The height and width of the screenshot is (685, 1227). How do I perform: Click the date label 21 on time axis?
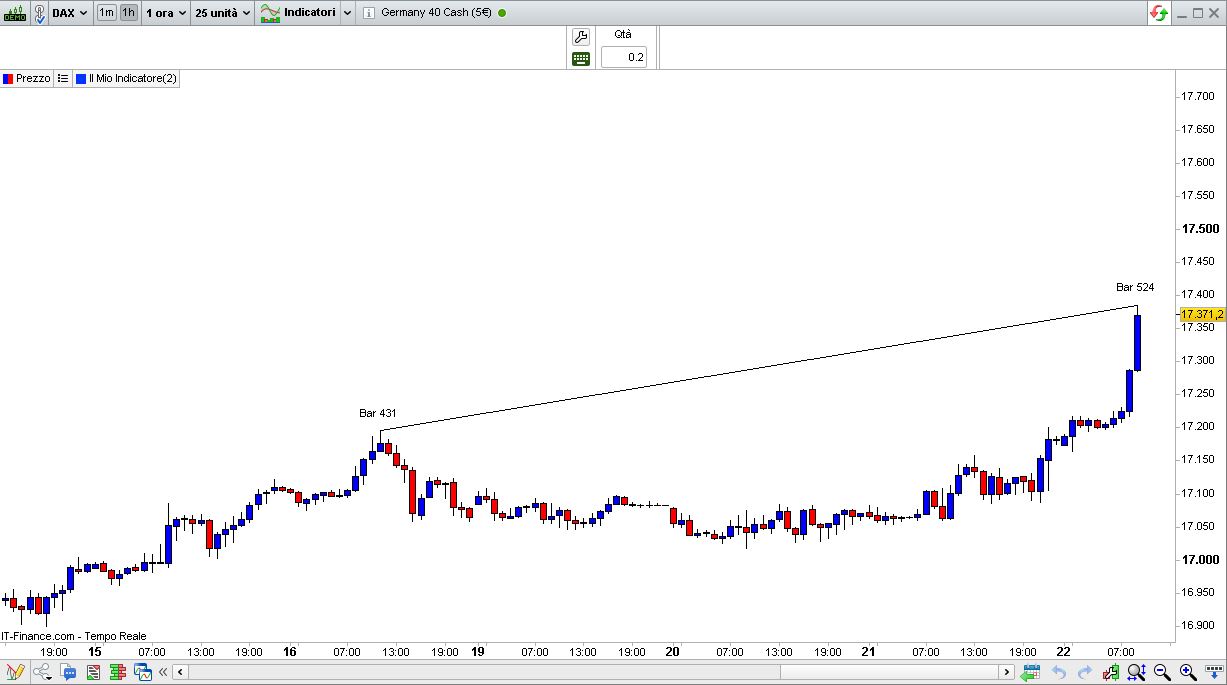point(868,652)
